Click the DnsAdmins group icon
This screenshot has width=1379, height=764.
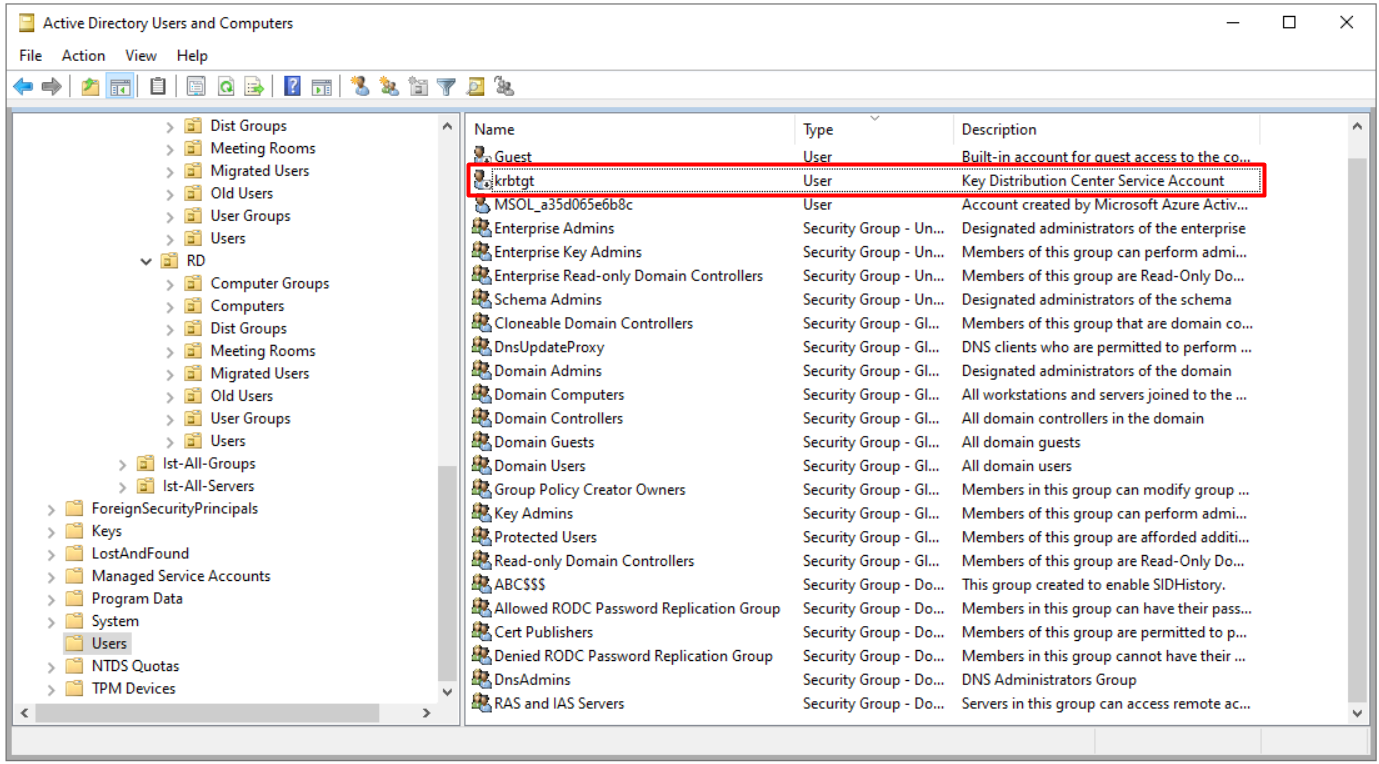tap(482, 679)
